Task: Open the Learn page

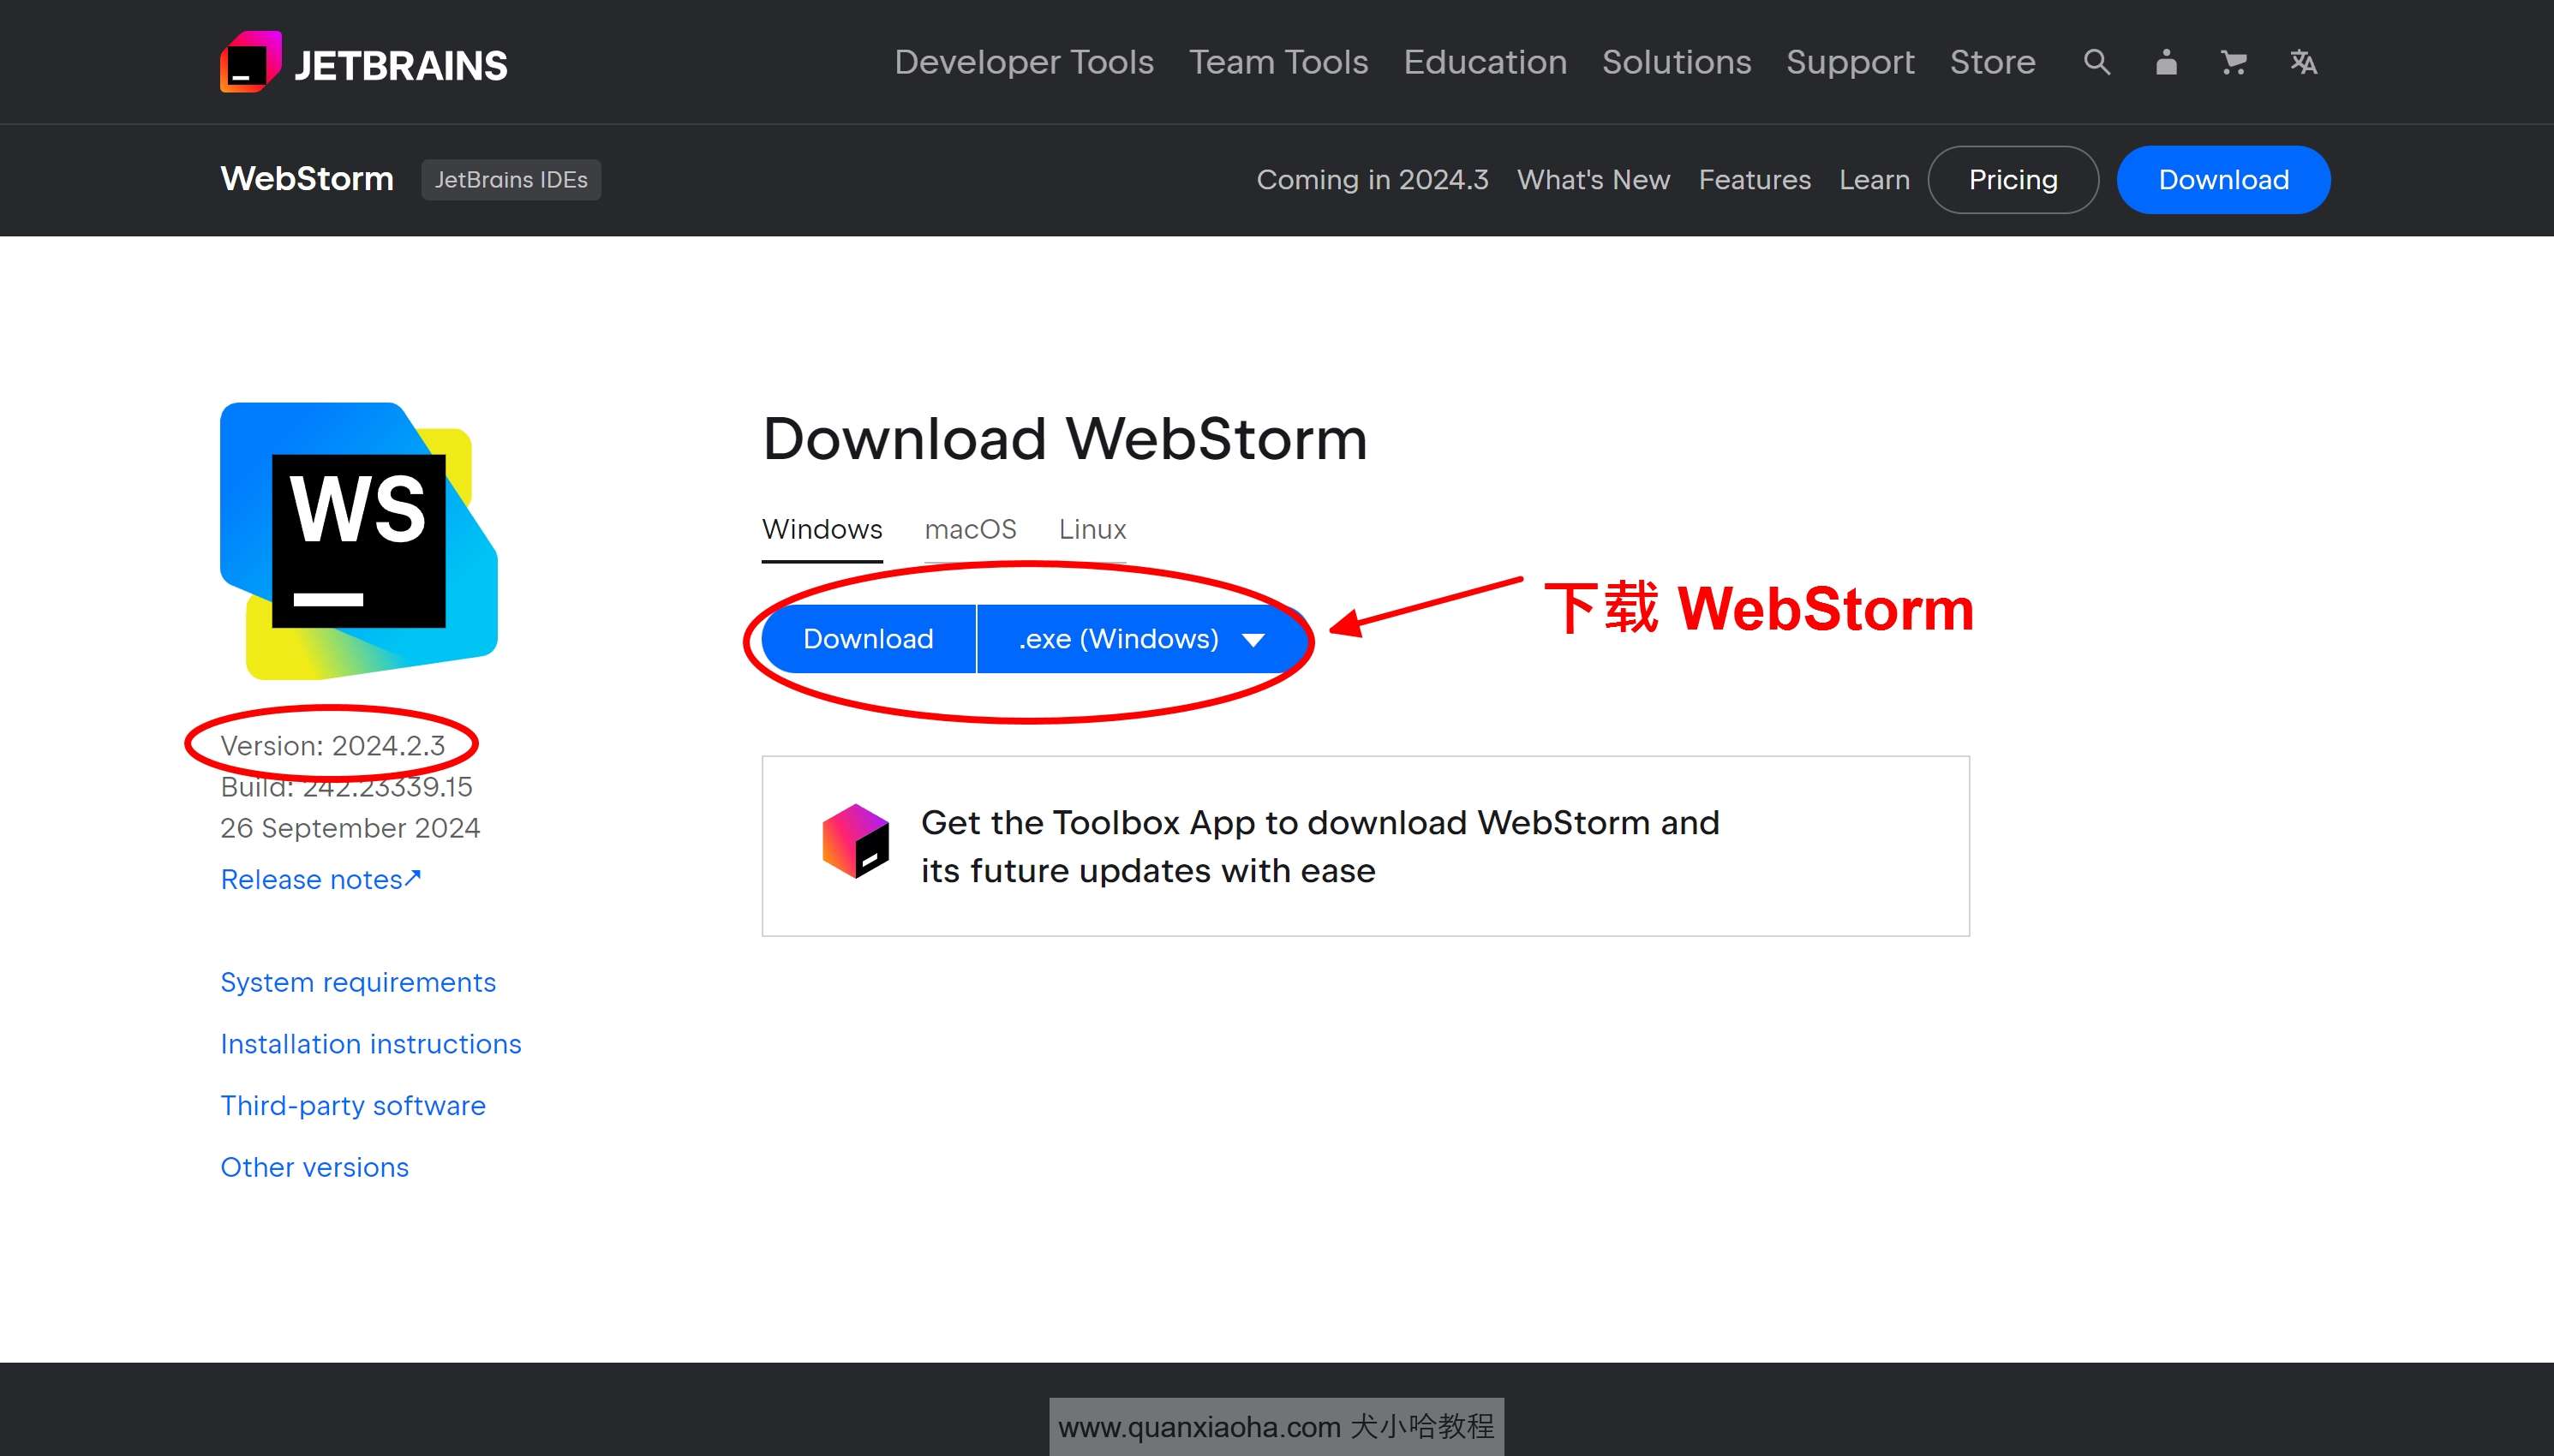Action: [1874, 180]
